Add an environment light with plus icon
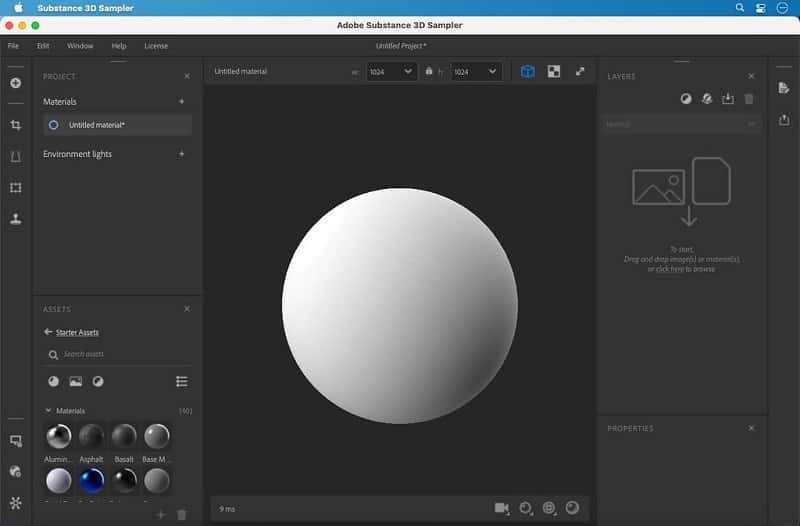Viewport: 800px width, 526px height. coord(181,154)
